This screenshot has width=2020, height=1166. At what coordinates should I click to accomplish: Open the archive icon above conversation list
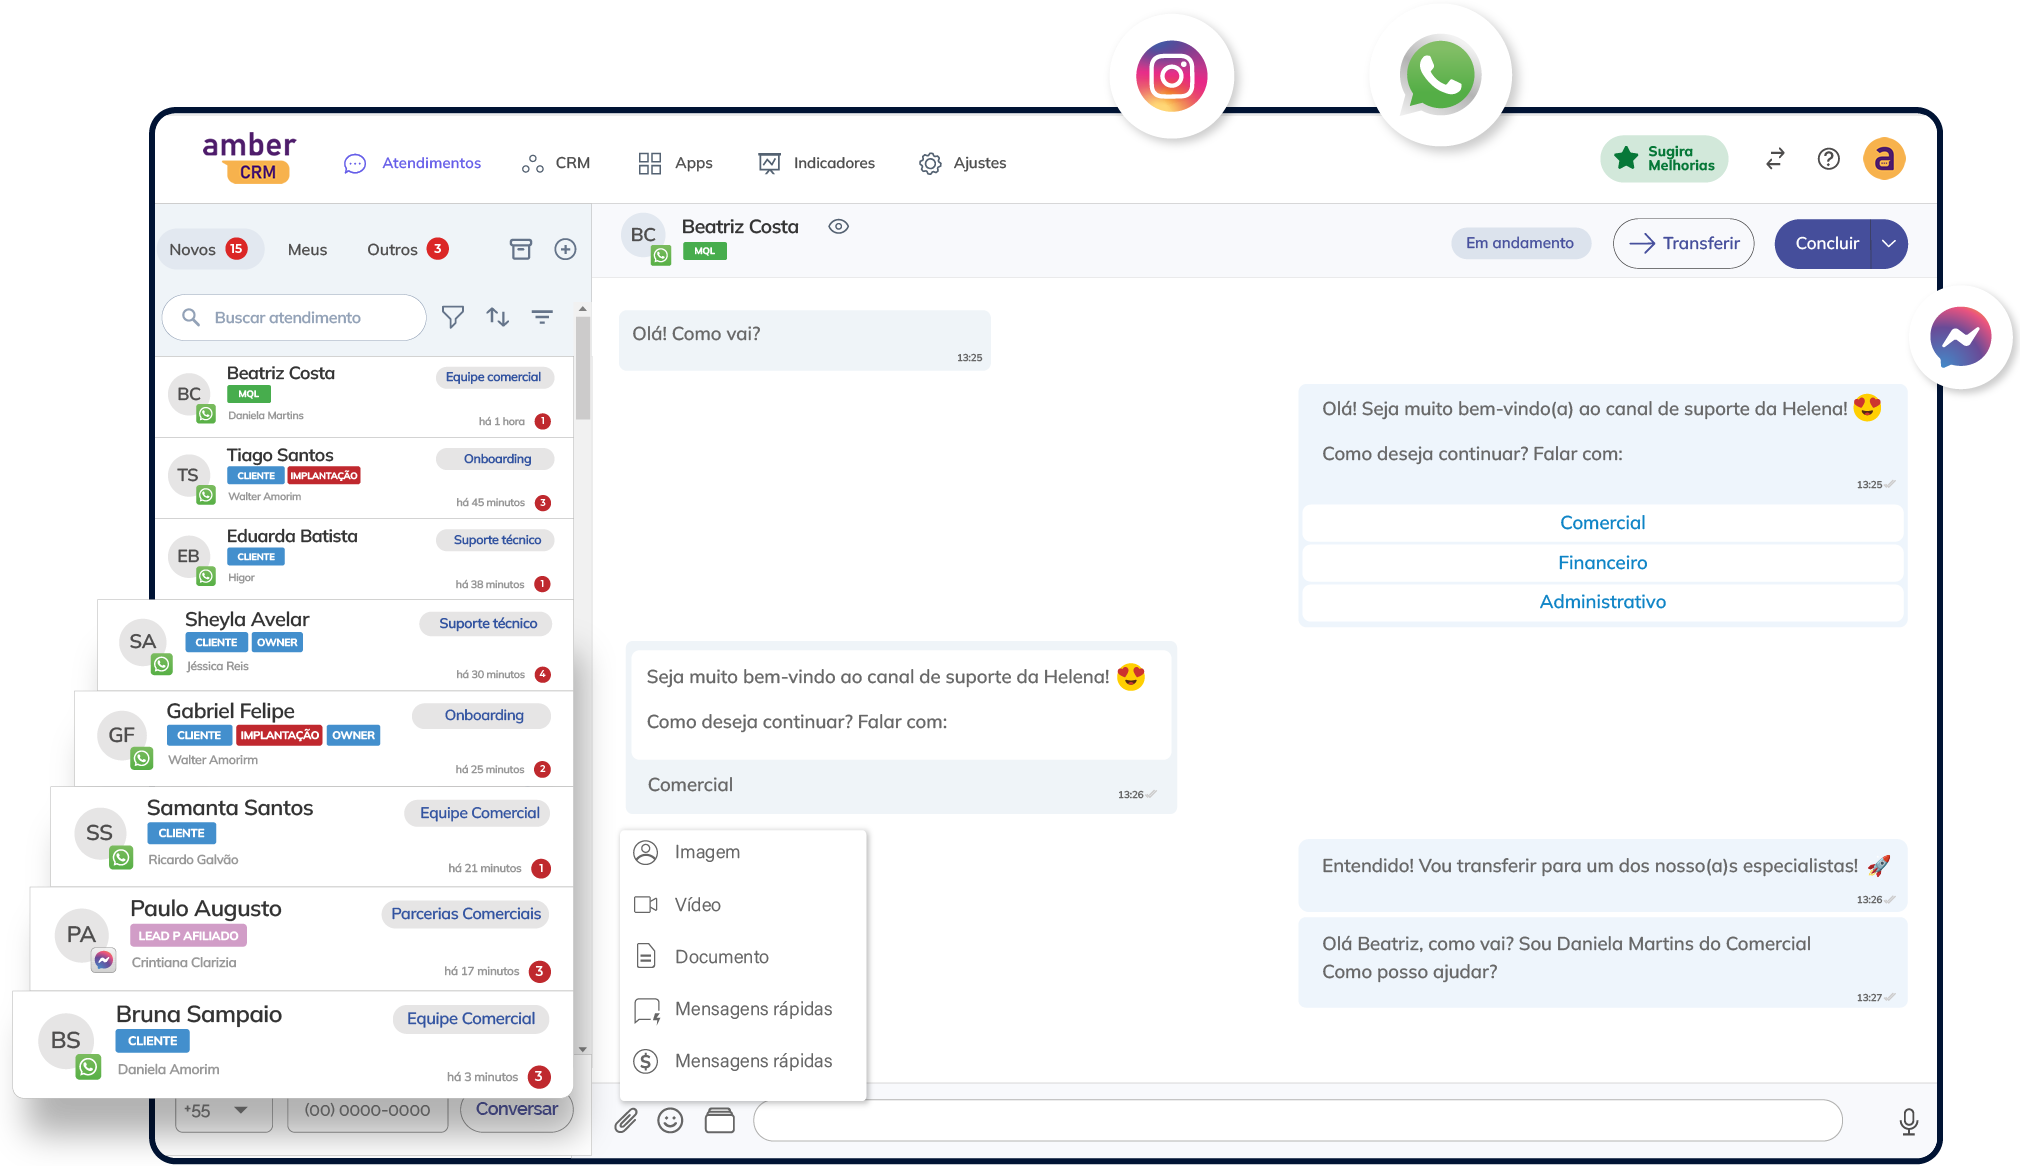click(521, 249)
